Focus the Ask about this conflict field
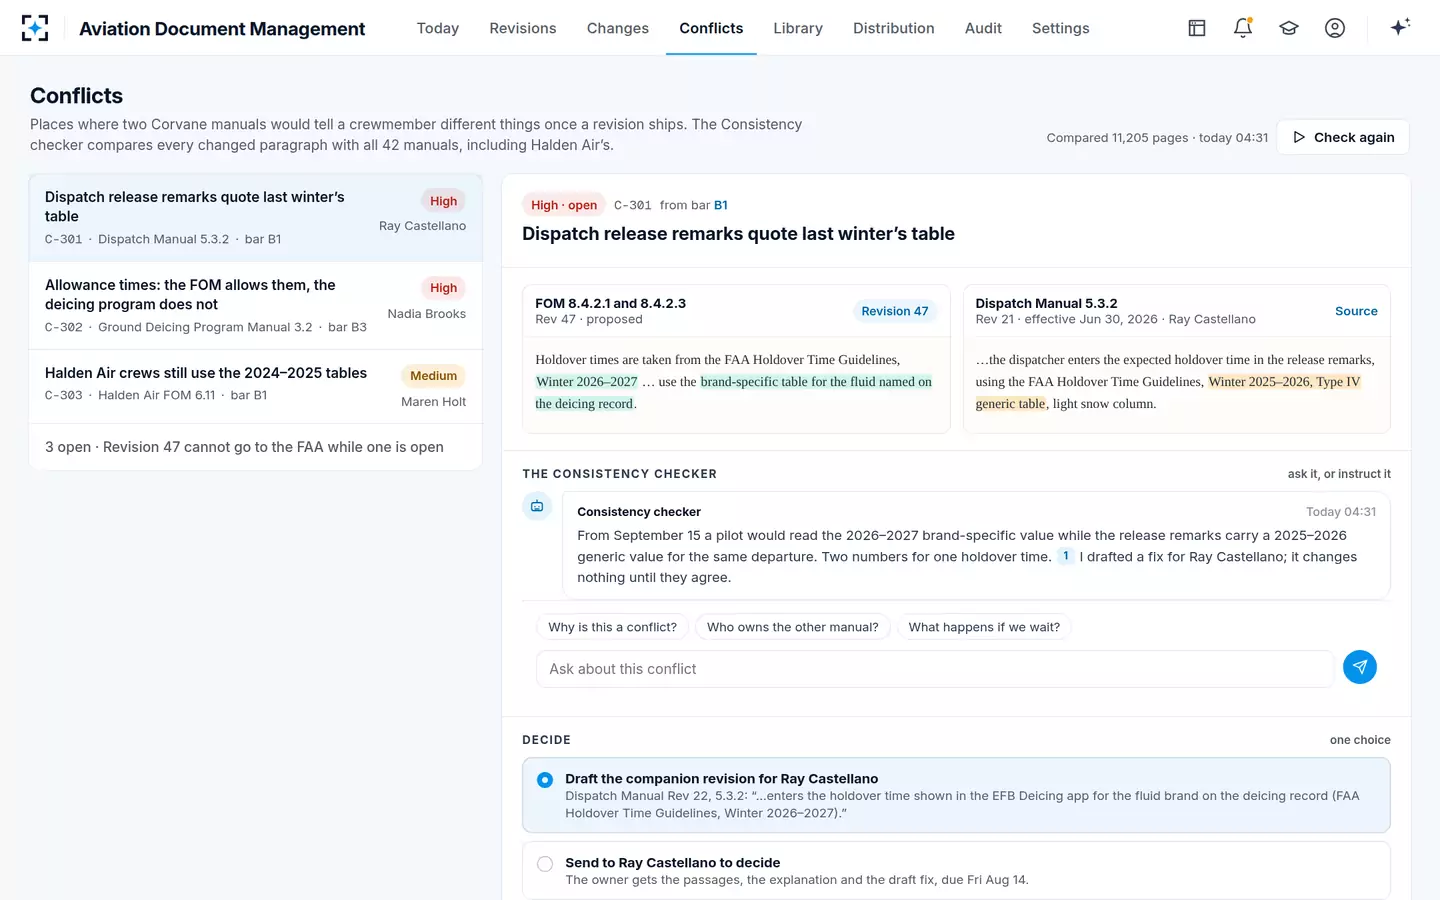 point(935,669)
